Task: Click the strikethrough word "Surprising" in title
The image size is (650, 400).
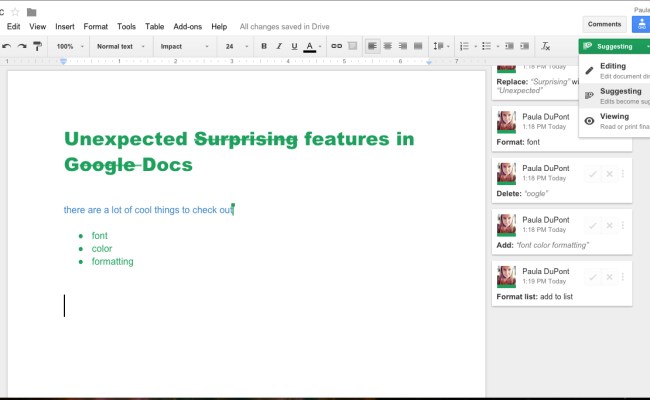Action: (x=246, y=139)
